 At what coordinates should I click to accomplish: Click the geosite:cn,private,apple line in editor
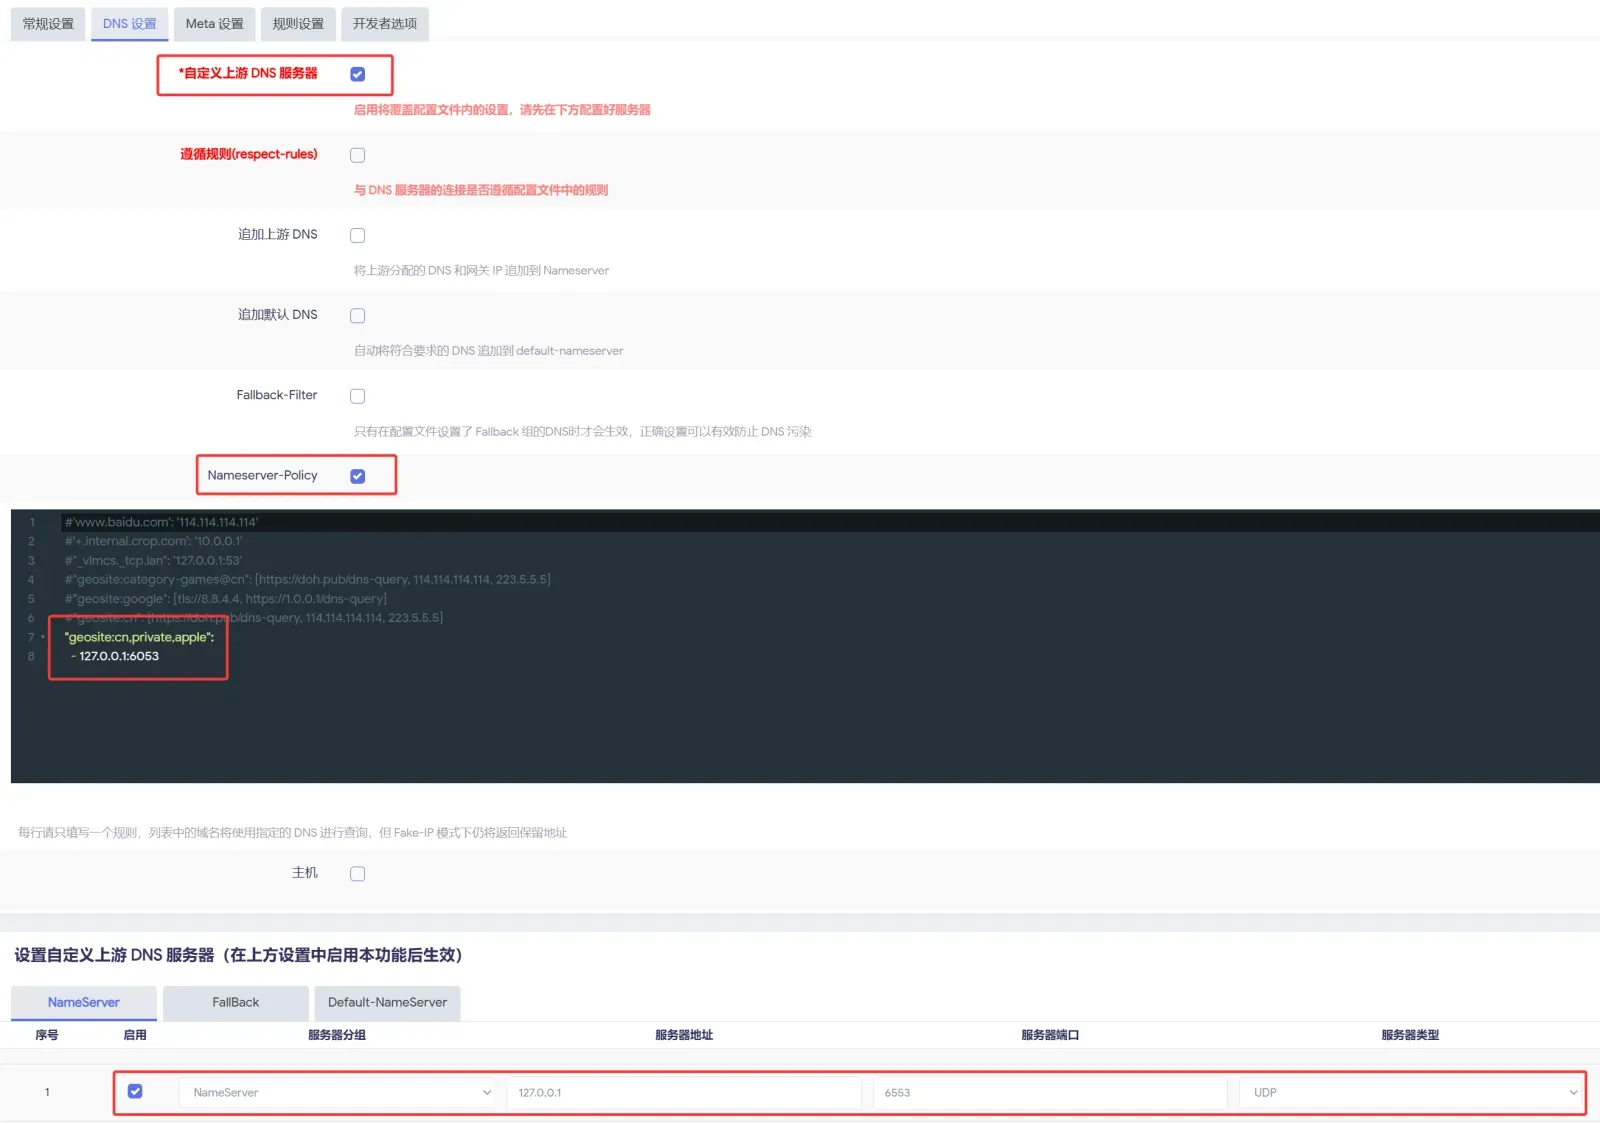click(139, 637)
